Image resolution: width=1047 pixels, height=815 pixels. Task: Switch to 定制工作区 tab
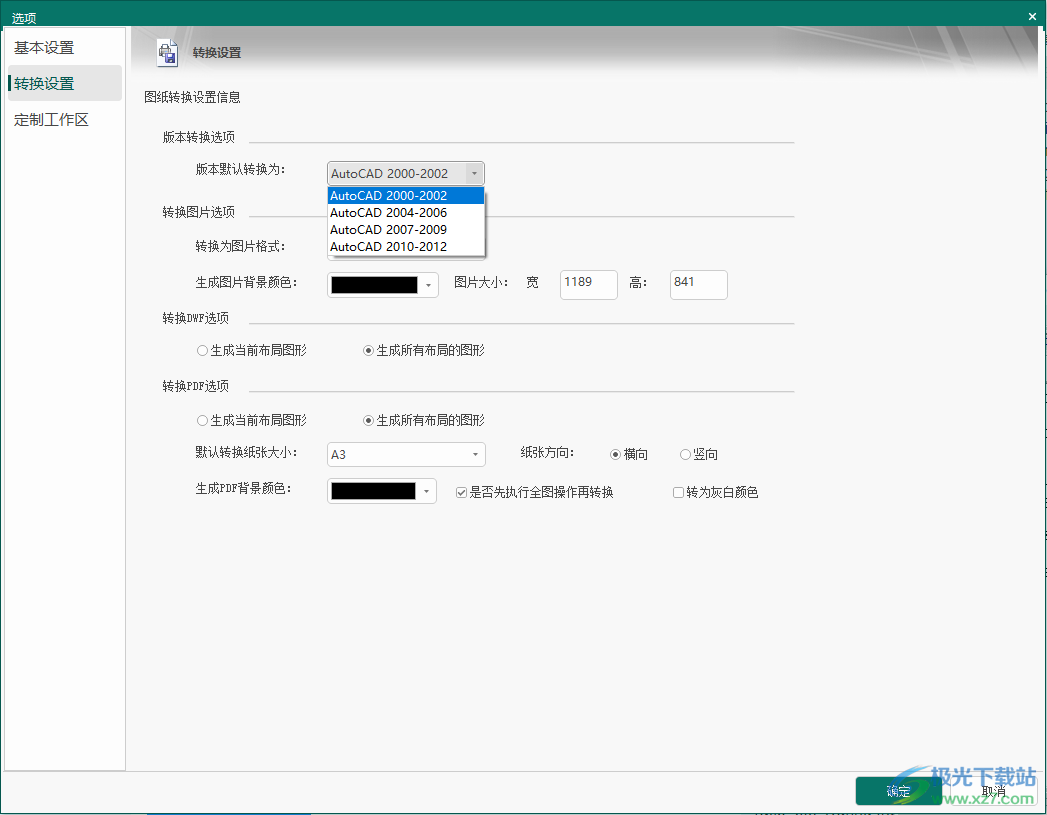[x=65, y=119]
